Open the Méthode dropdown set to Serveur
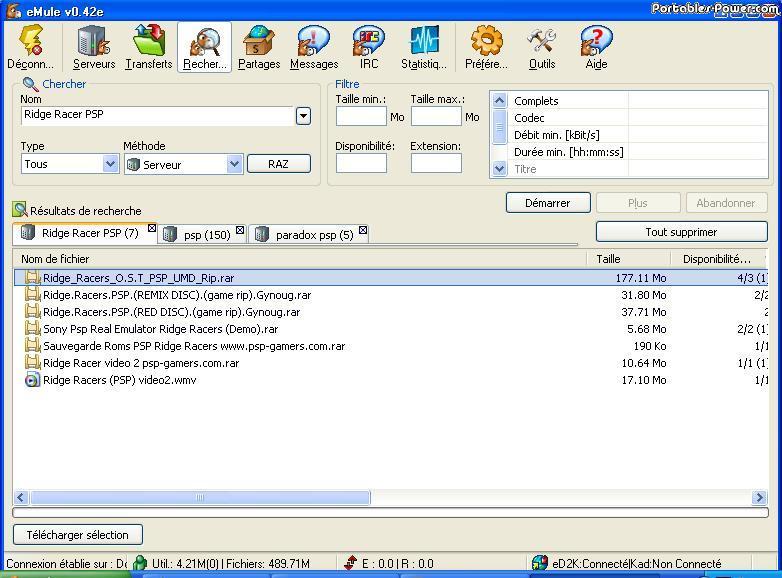 point(234,164)
